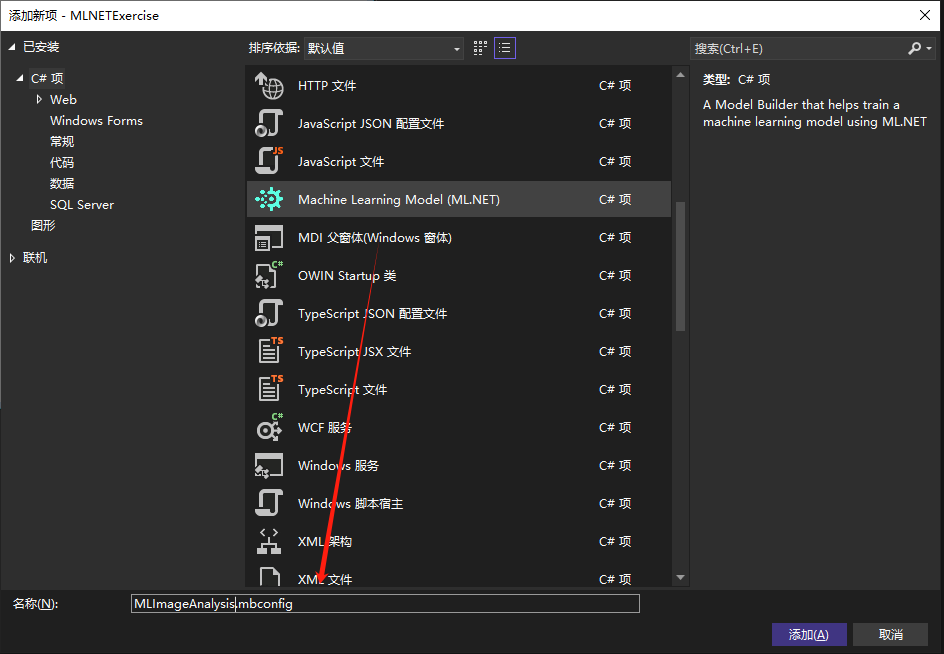Select the XML 文件 template icon
The width and height of the screenshot is (944, 654).
[x=268, y=578]
